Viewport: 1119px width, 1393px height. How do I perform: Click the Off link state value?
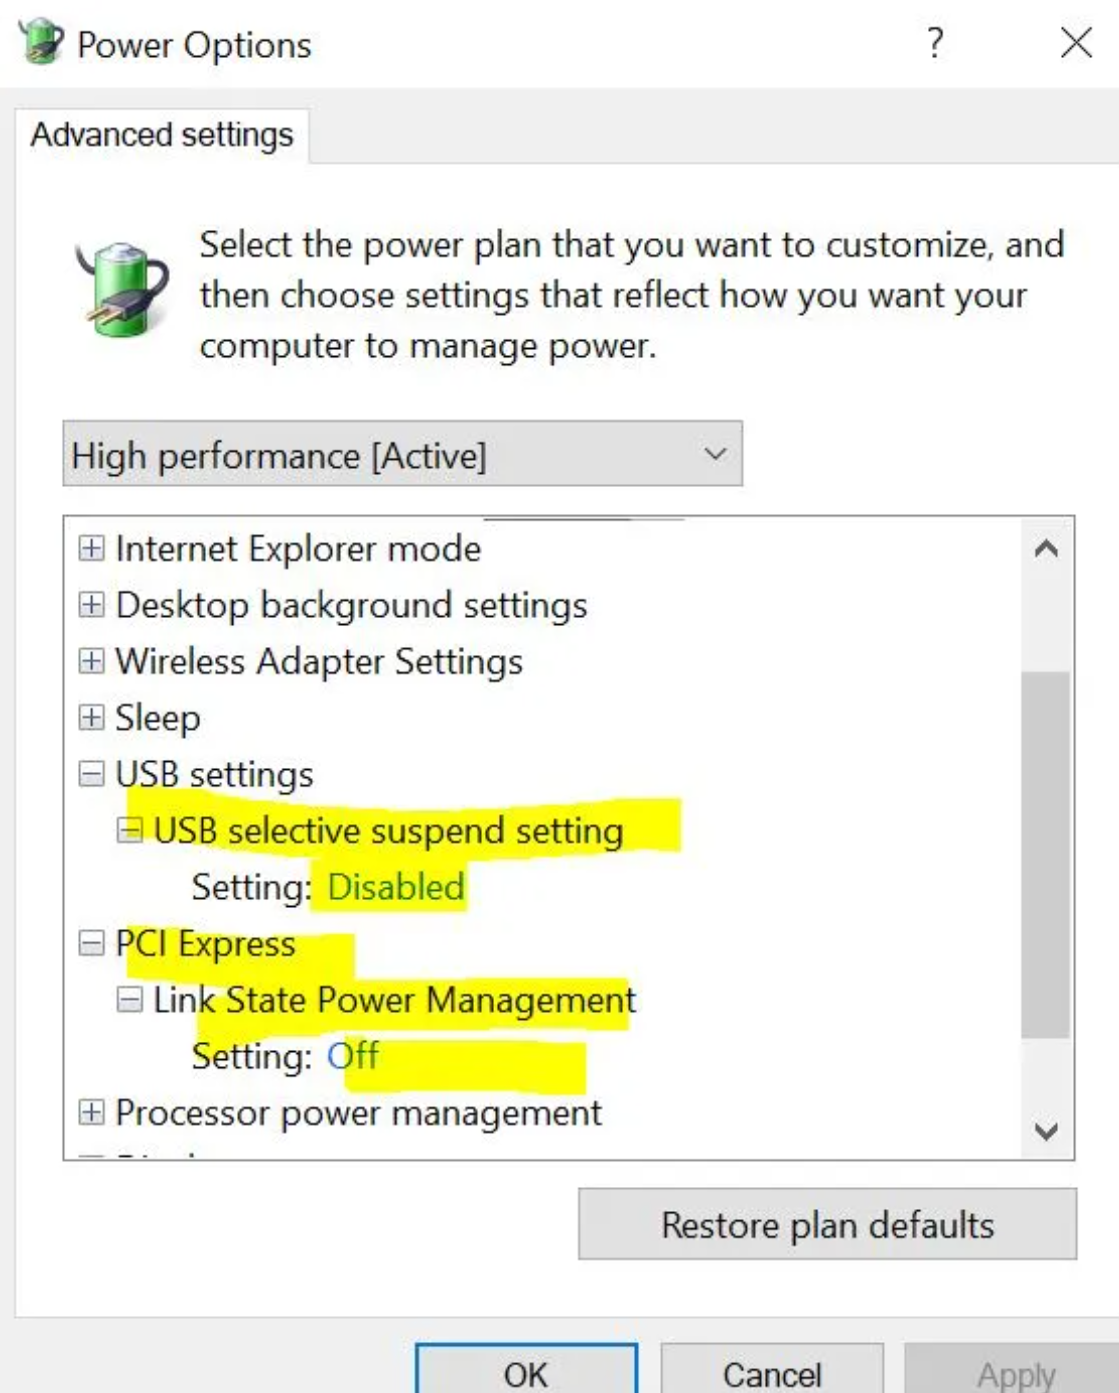coord(353,1056)
